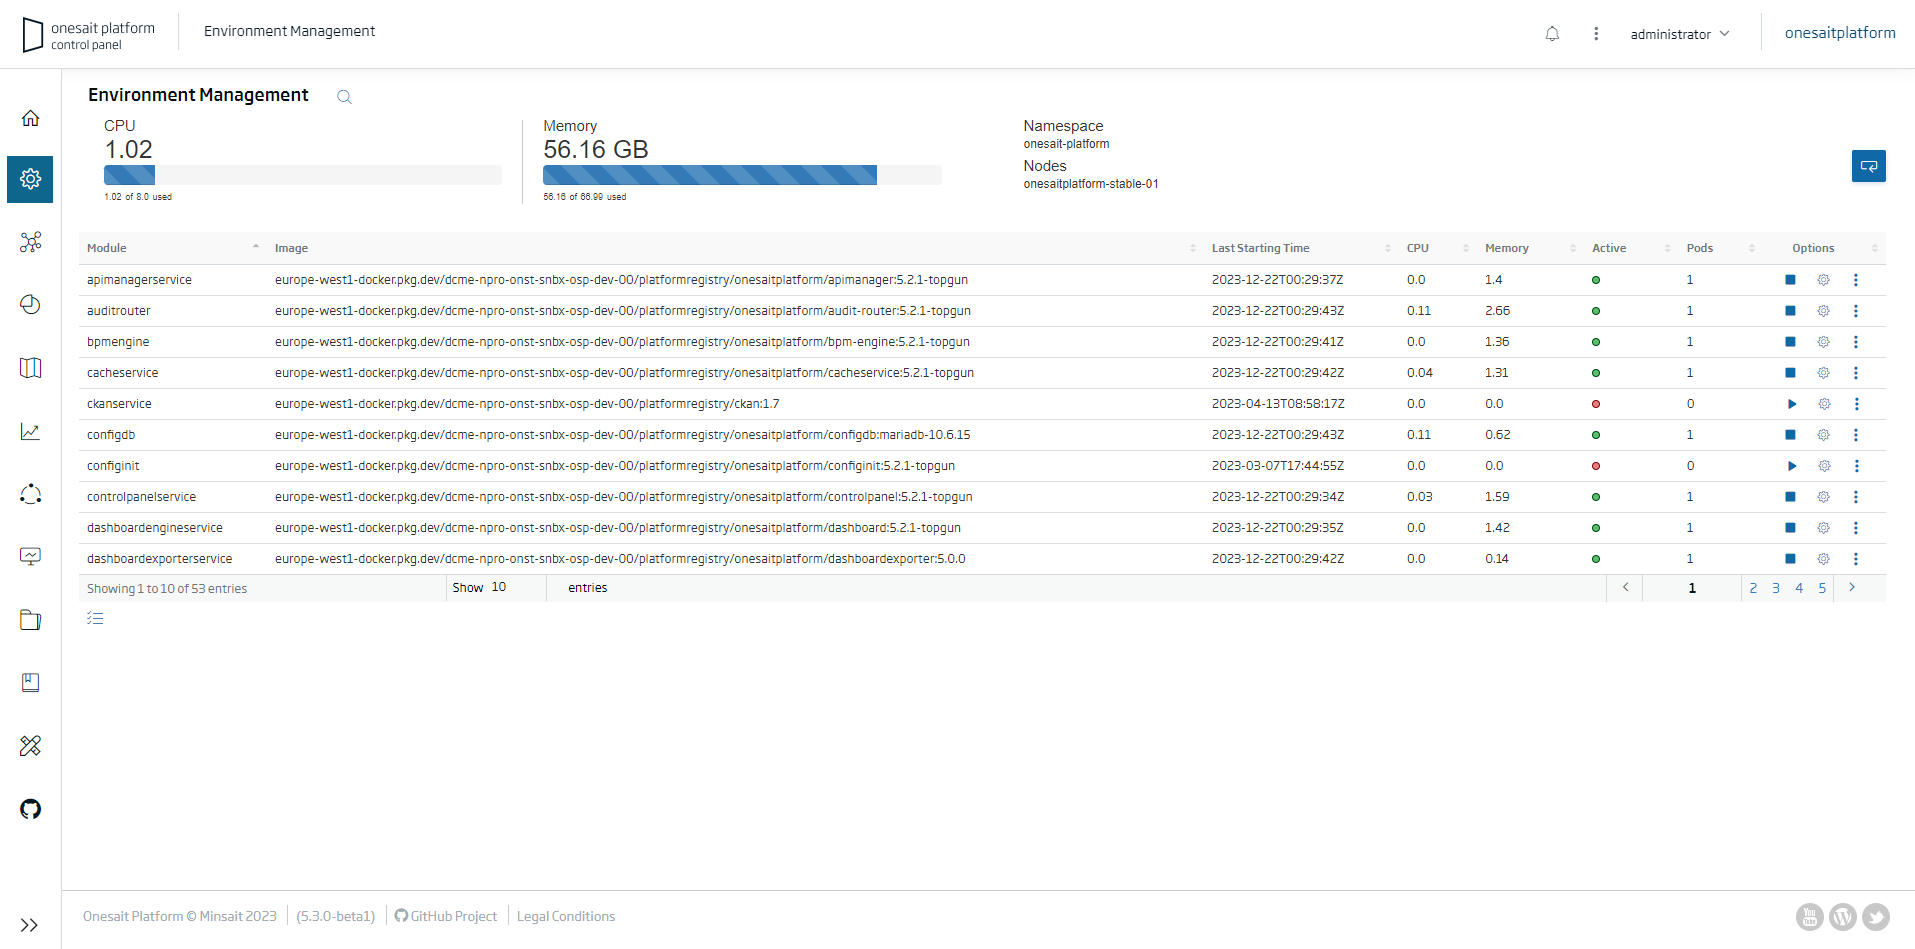Click the blue screen button at right
Viewport: 1915px width, 949px height.
[x=1868, y=166]
